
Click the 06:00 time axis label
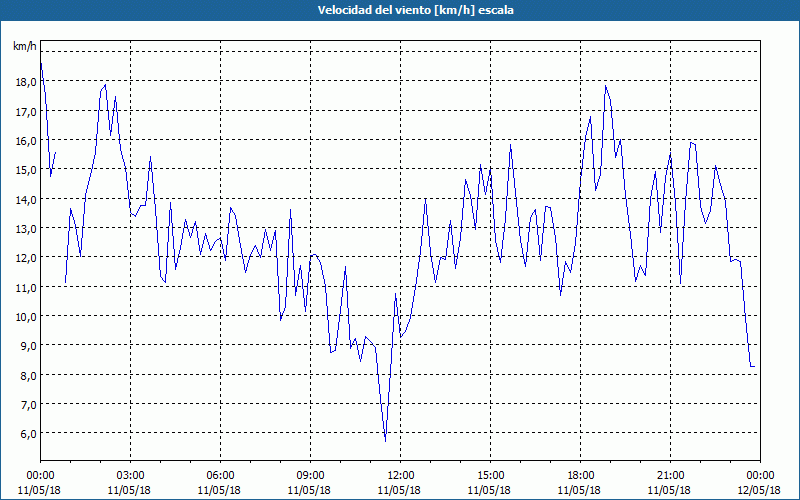(x=220, y=476)
